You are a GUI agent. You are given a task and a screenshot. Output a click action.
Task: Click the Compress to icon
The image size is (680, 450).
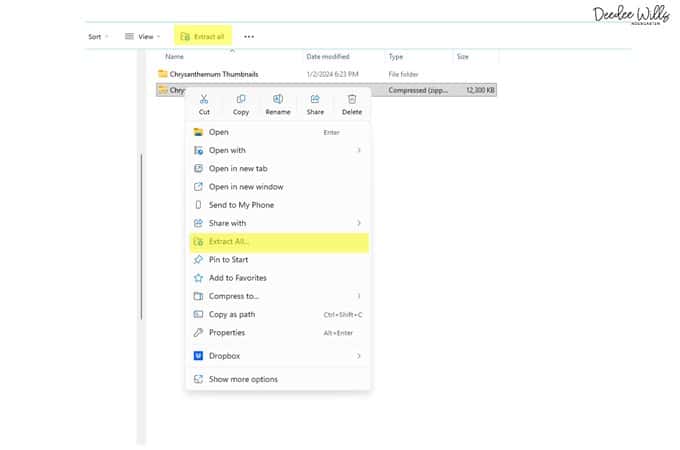pos(198,296)
